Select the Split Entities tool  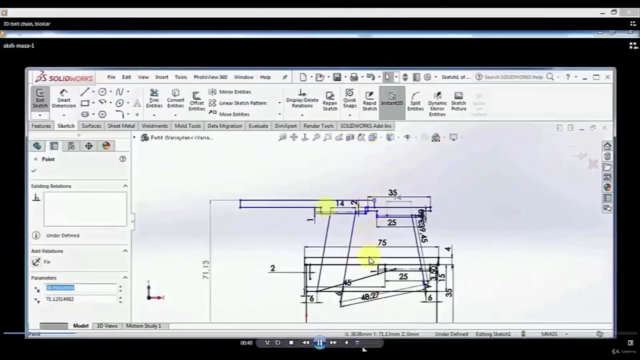point(415,101)
